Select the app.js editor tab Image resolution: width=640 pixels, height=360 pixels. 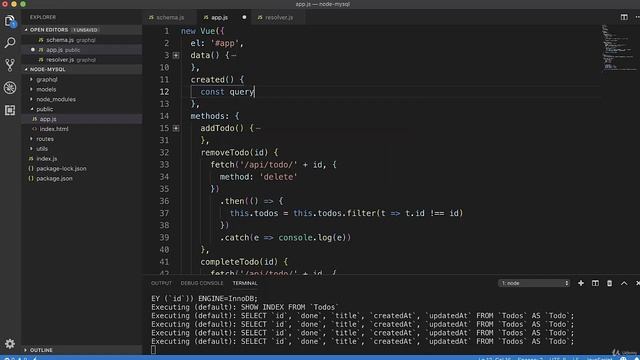pyautogui.click(x=219, y=17)
